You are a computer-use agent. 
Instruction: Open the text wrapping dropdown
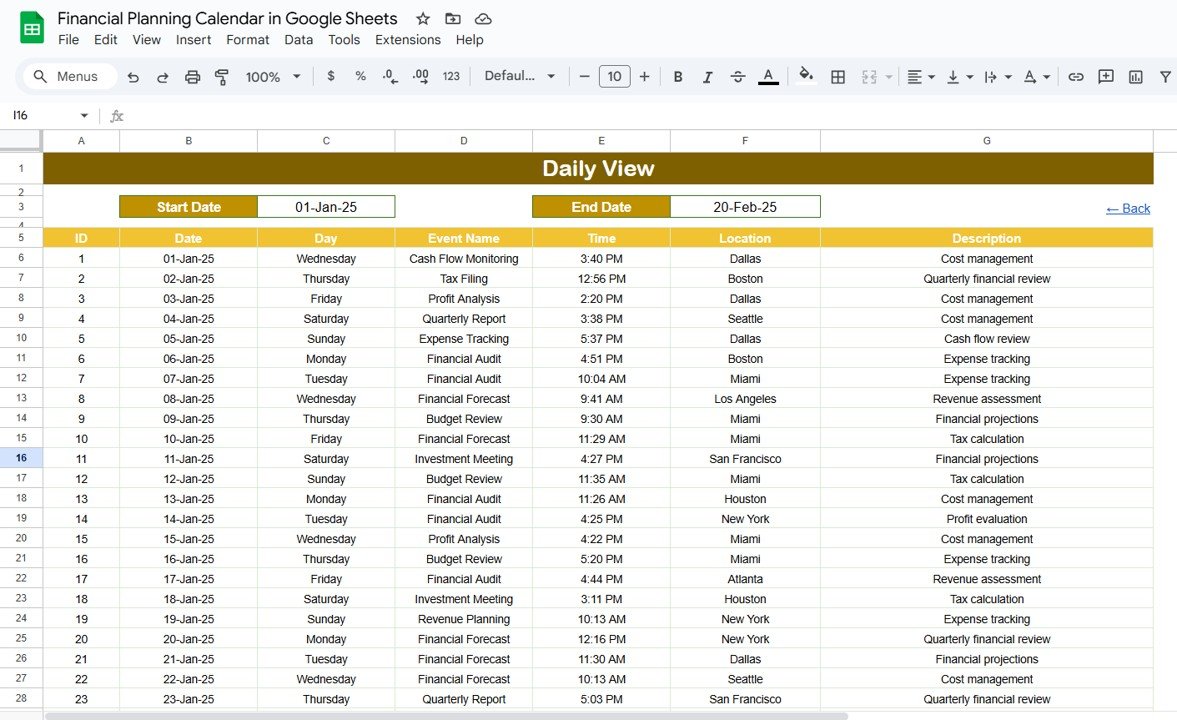pyautogui.click(x=998, y=77)
